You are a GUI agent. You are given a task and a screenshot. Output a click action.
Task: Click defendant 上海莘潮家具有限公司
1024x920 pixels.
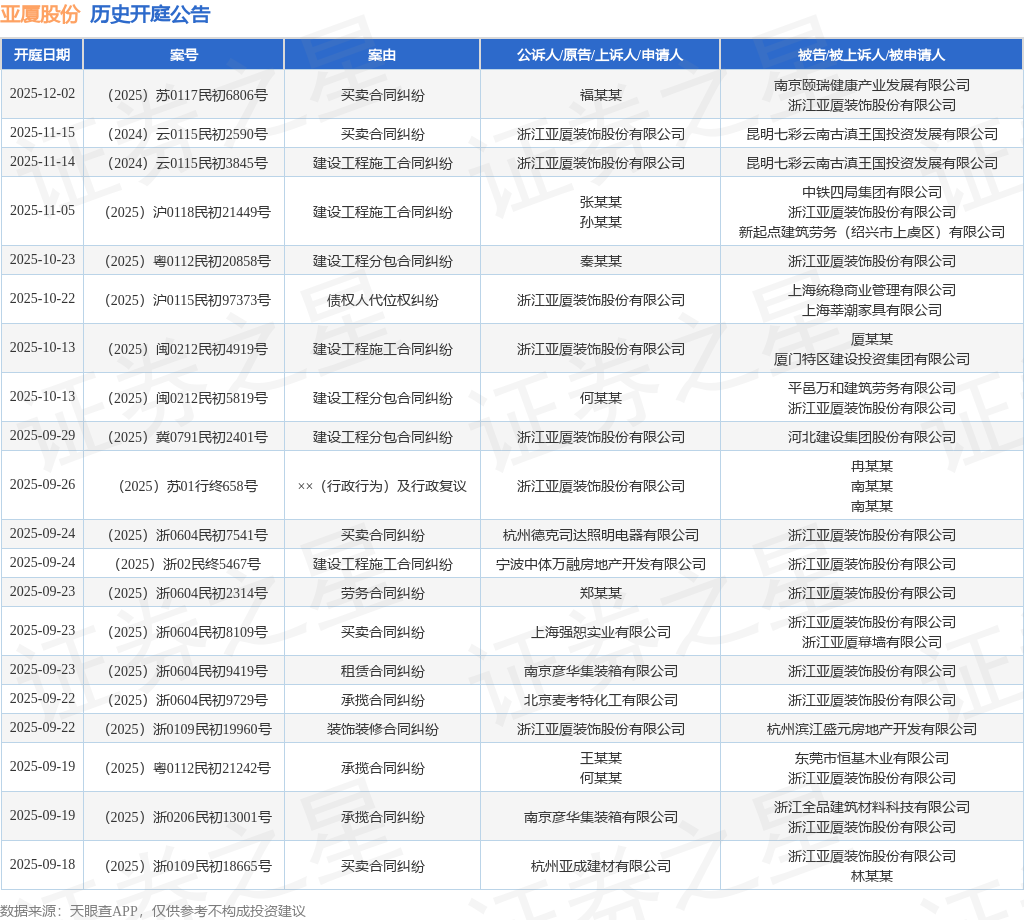pyautogui.click(x=872, y=310)
